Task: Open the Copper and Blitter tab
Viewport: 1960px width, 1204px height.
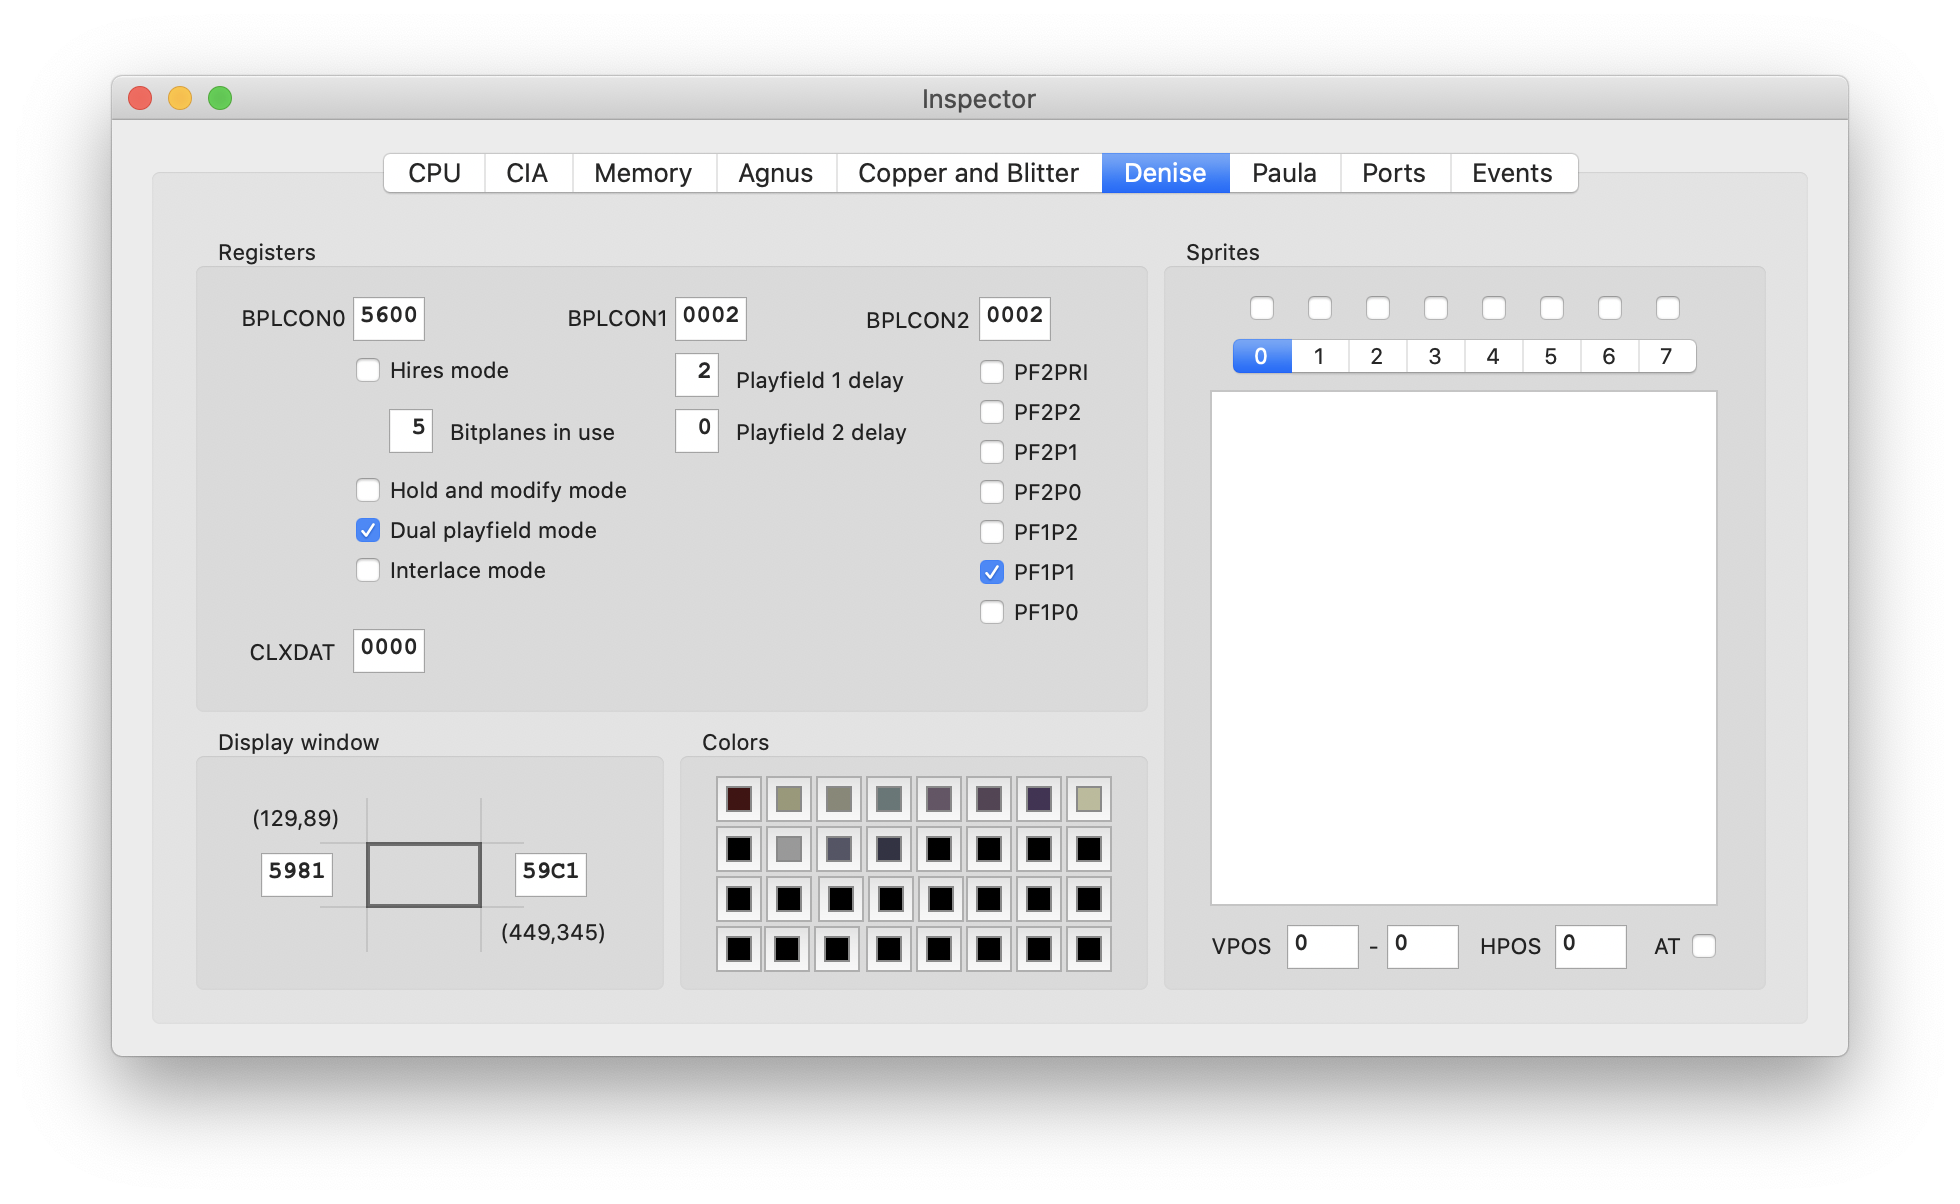Action: [x=968, y=173]
